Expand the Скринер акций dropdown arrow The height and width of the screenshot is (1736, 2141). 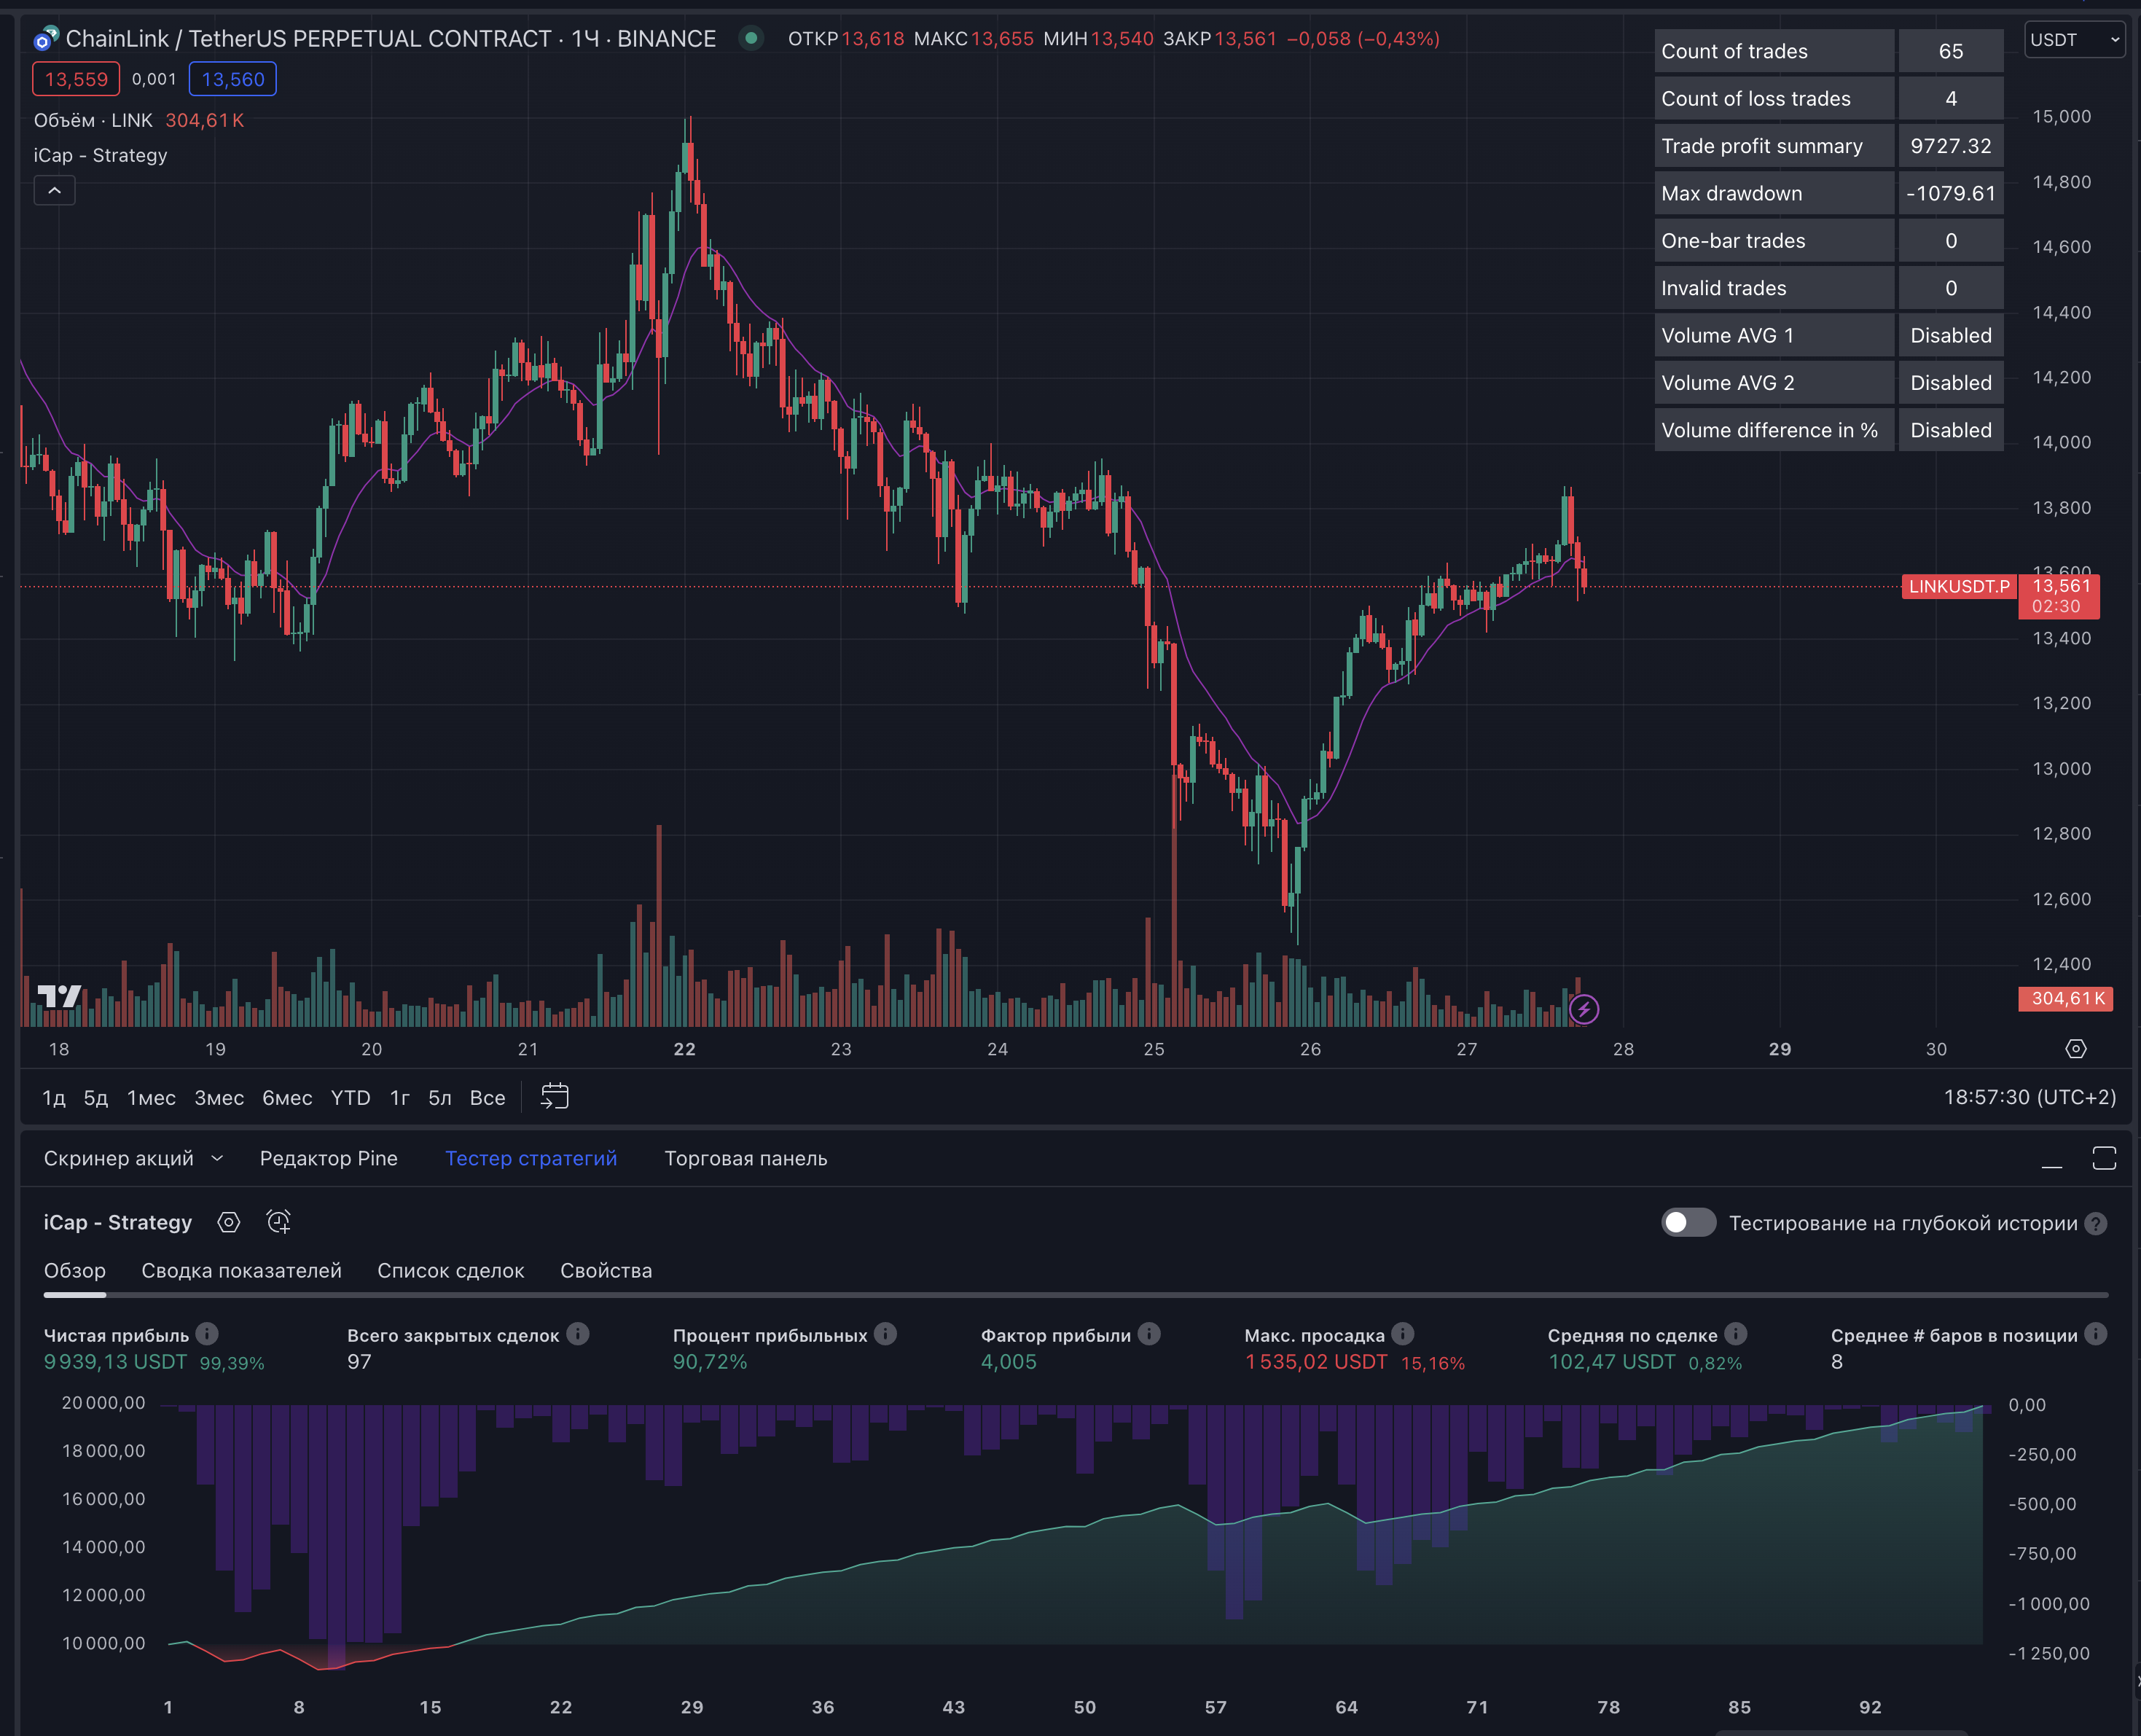coord(217,1159)
